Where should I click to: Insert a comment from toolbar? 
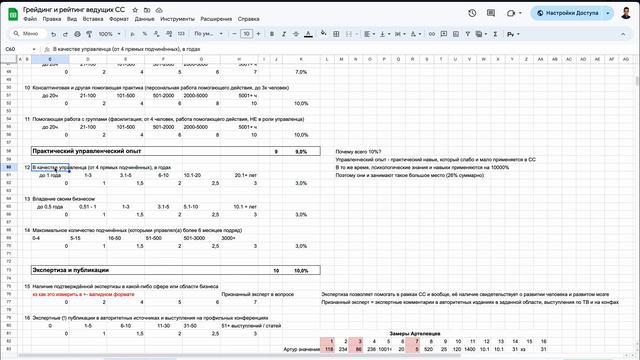[x=444, y=34]
